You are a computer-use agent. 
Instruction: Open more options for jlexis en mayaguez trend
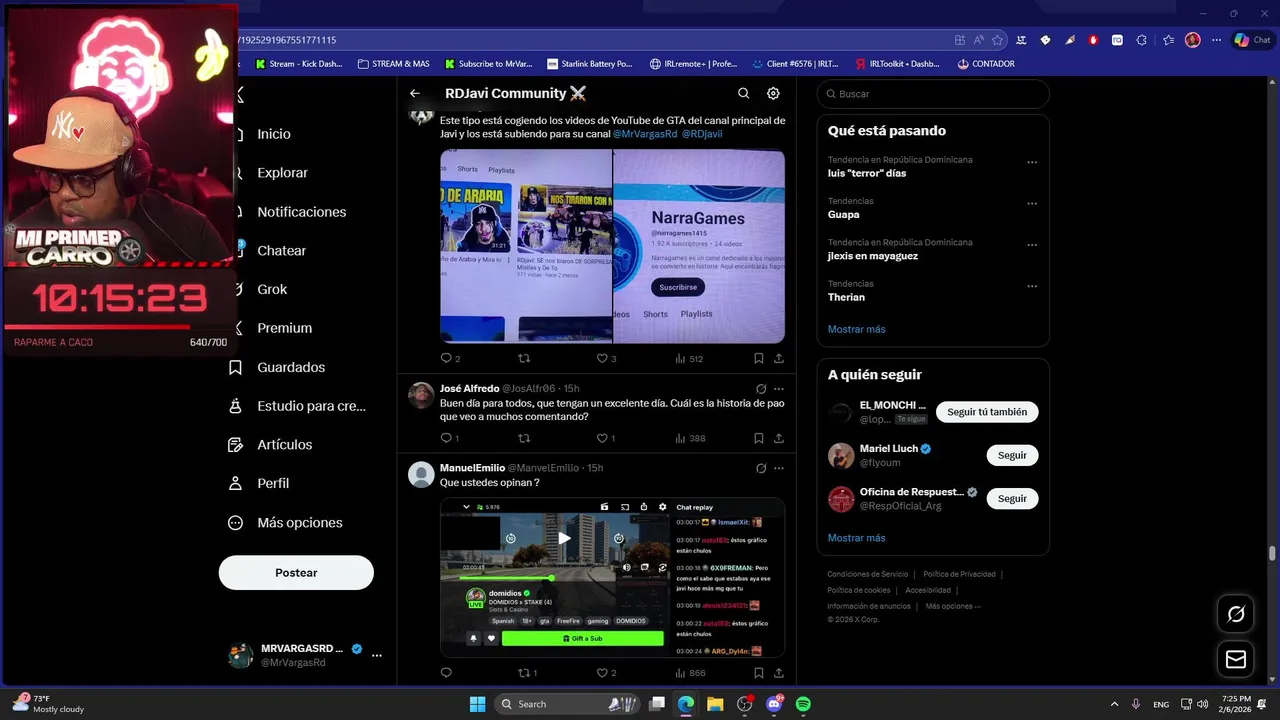(1032, 245)
